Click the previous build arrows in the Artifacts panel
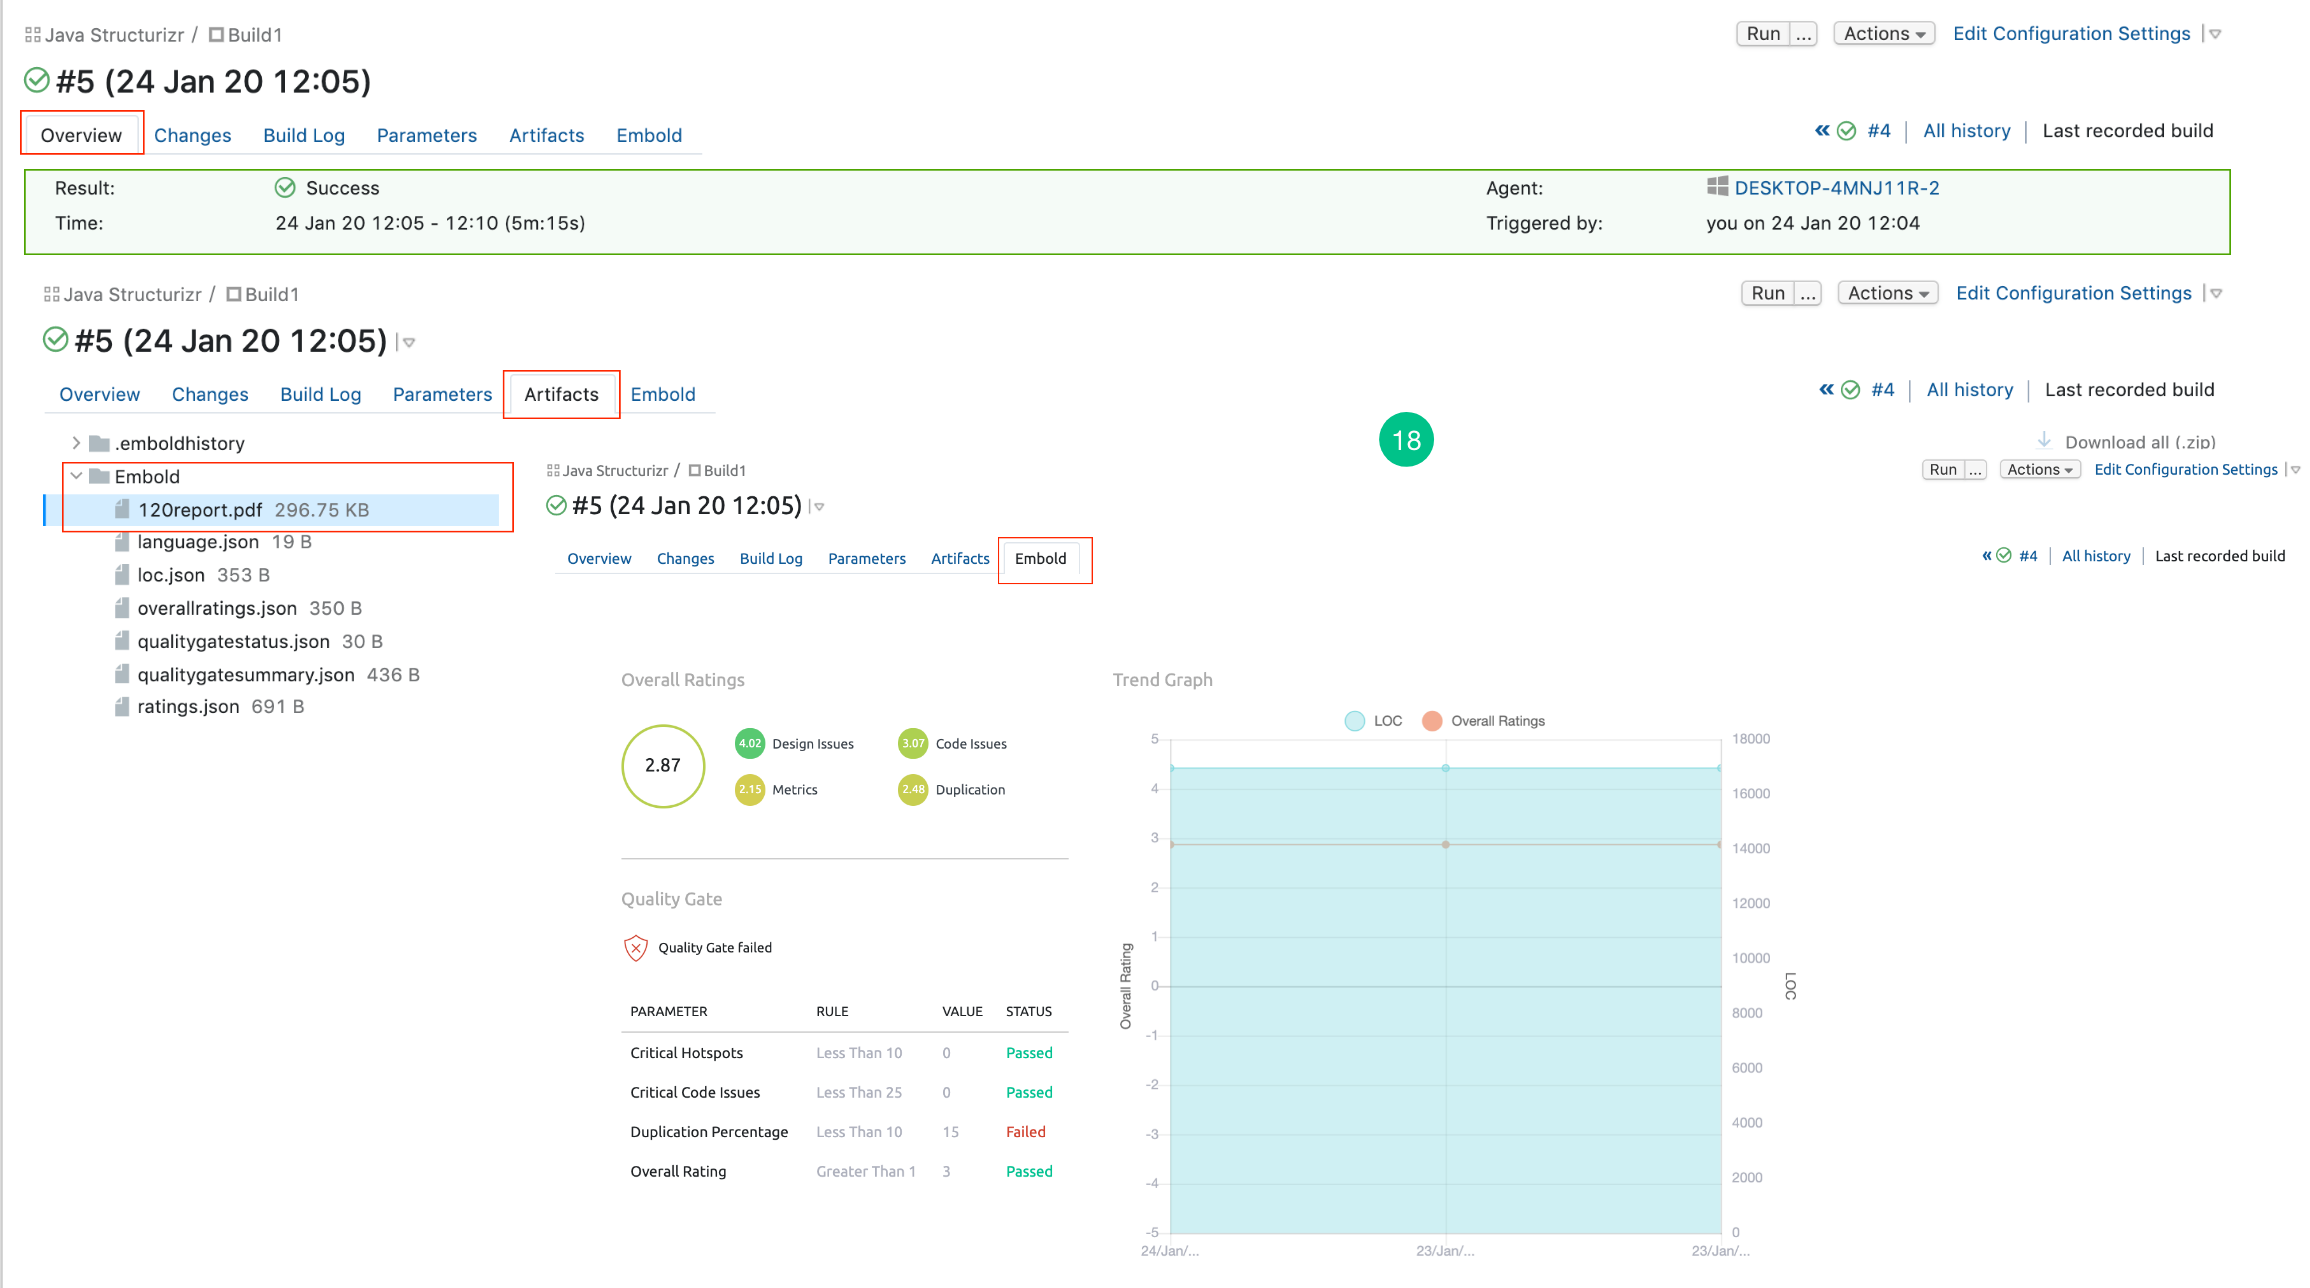The height and width of the screenshot is (1288, 2310). pyautogui.click(x=1826, y=390)
